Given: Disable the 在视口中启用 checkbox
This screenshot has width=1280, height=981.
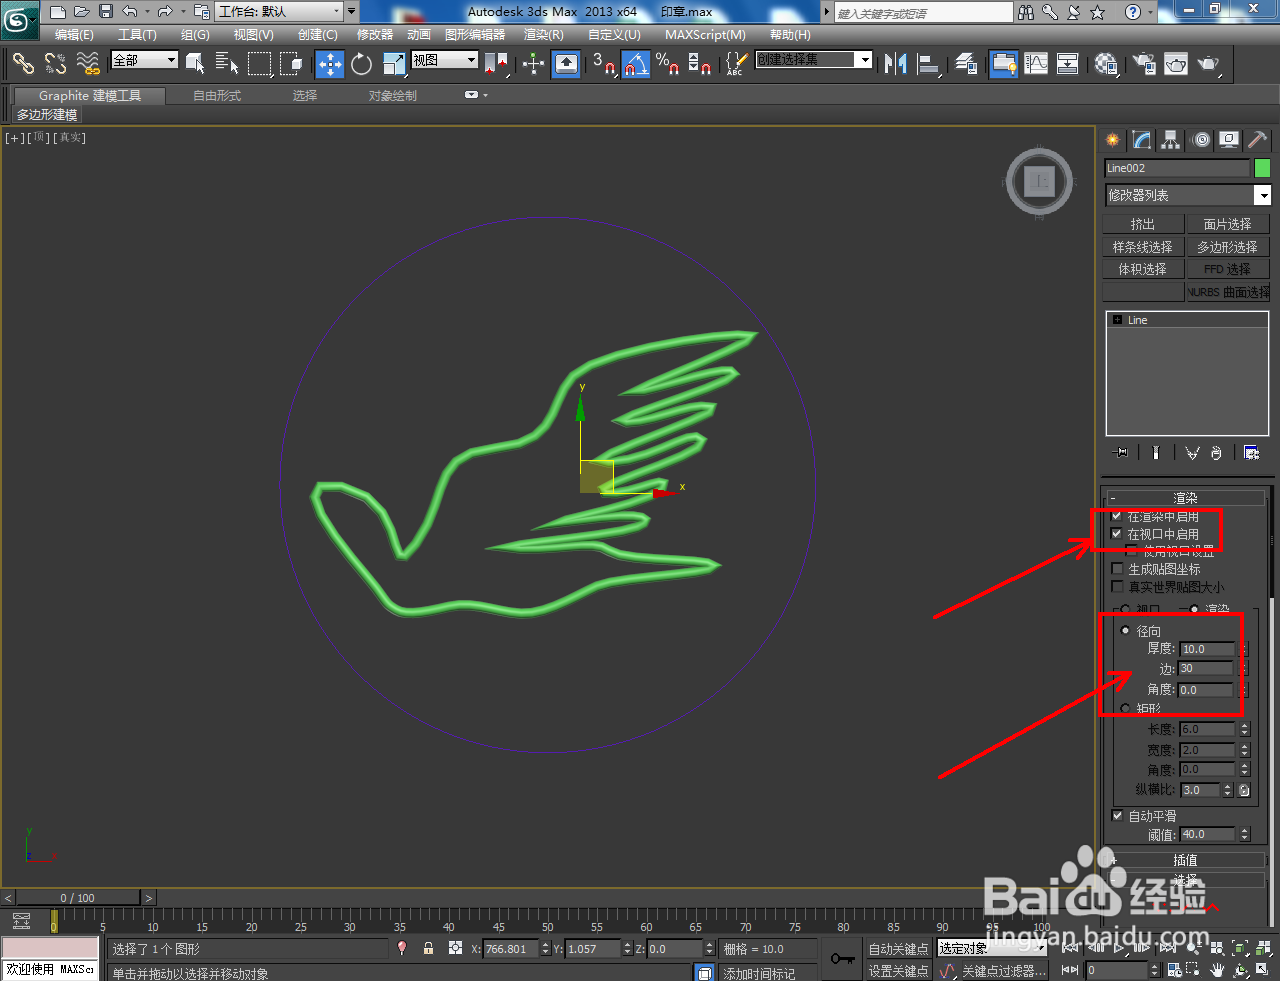Looking at the screenshot, I should pos(1117,533).
